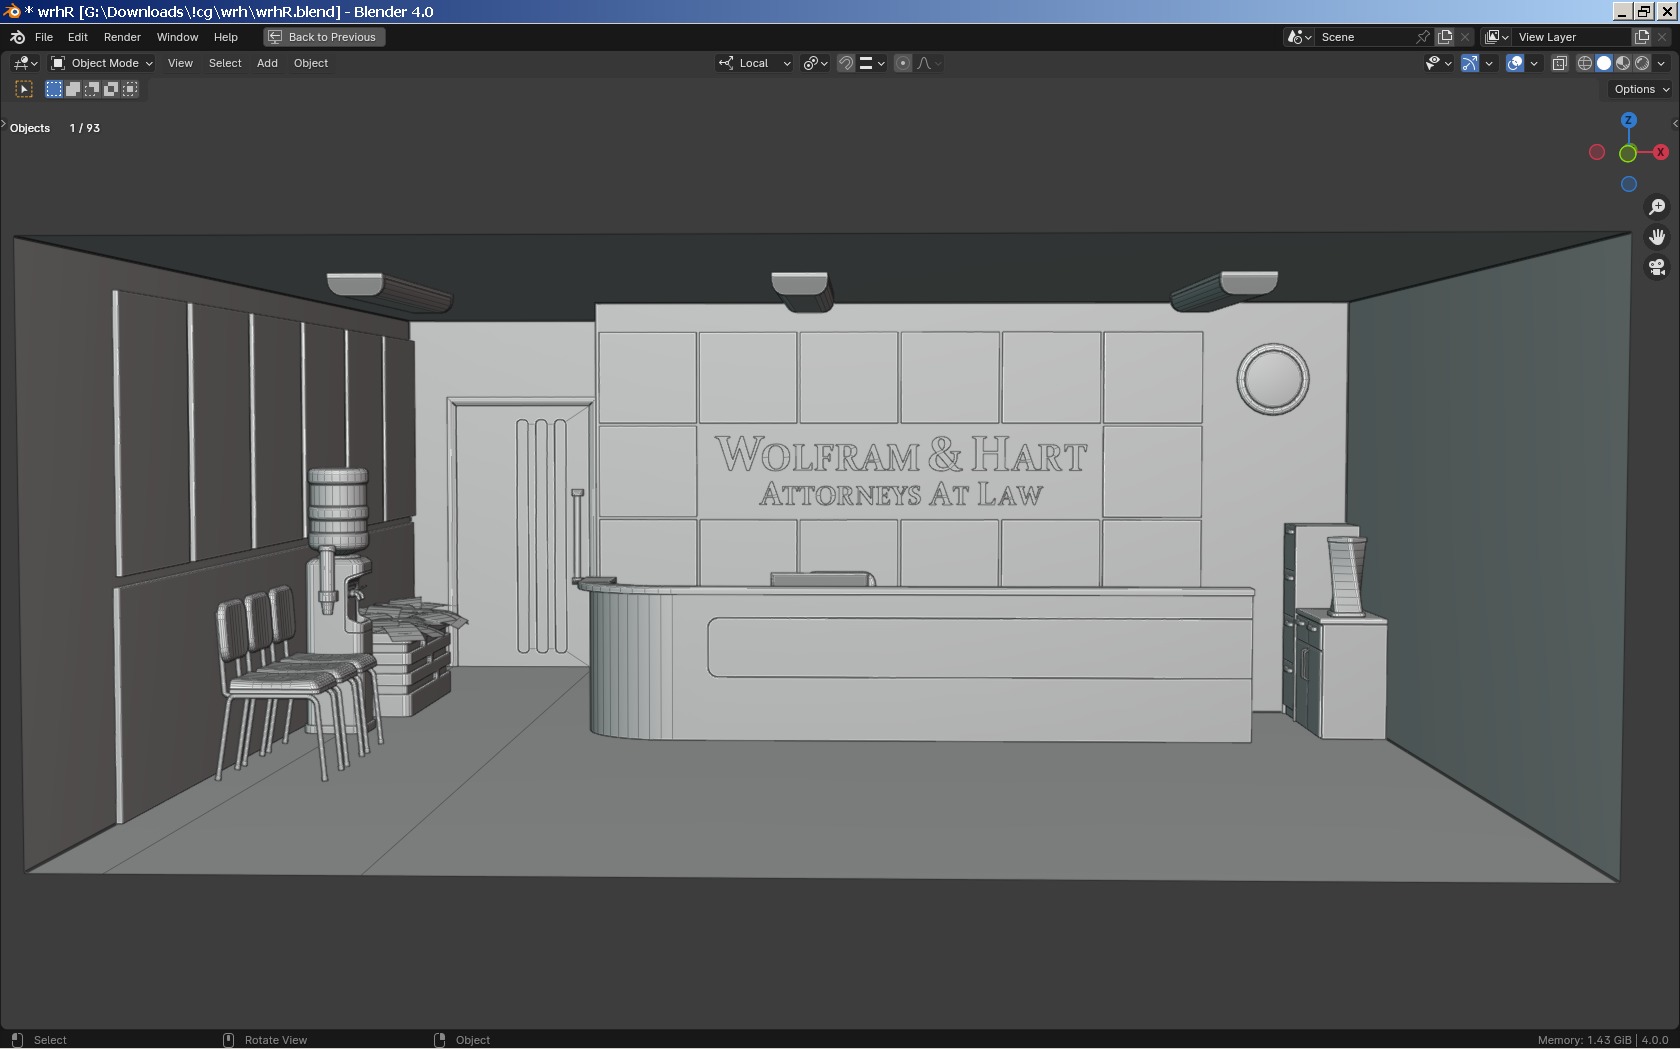1680x1050 pixels.
Task: Choose Set new selection mode
Action: coord(54,89)
